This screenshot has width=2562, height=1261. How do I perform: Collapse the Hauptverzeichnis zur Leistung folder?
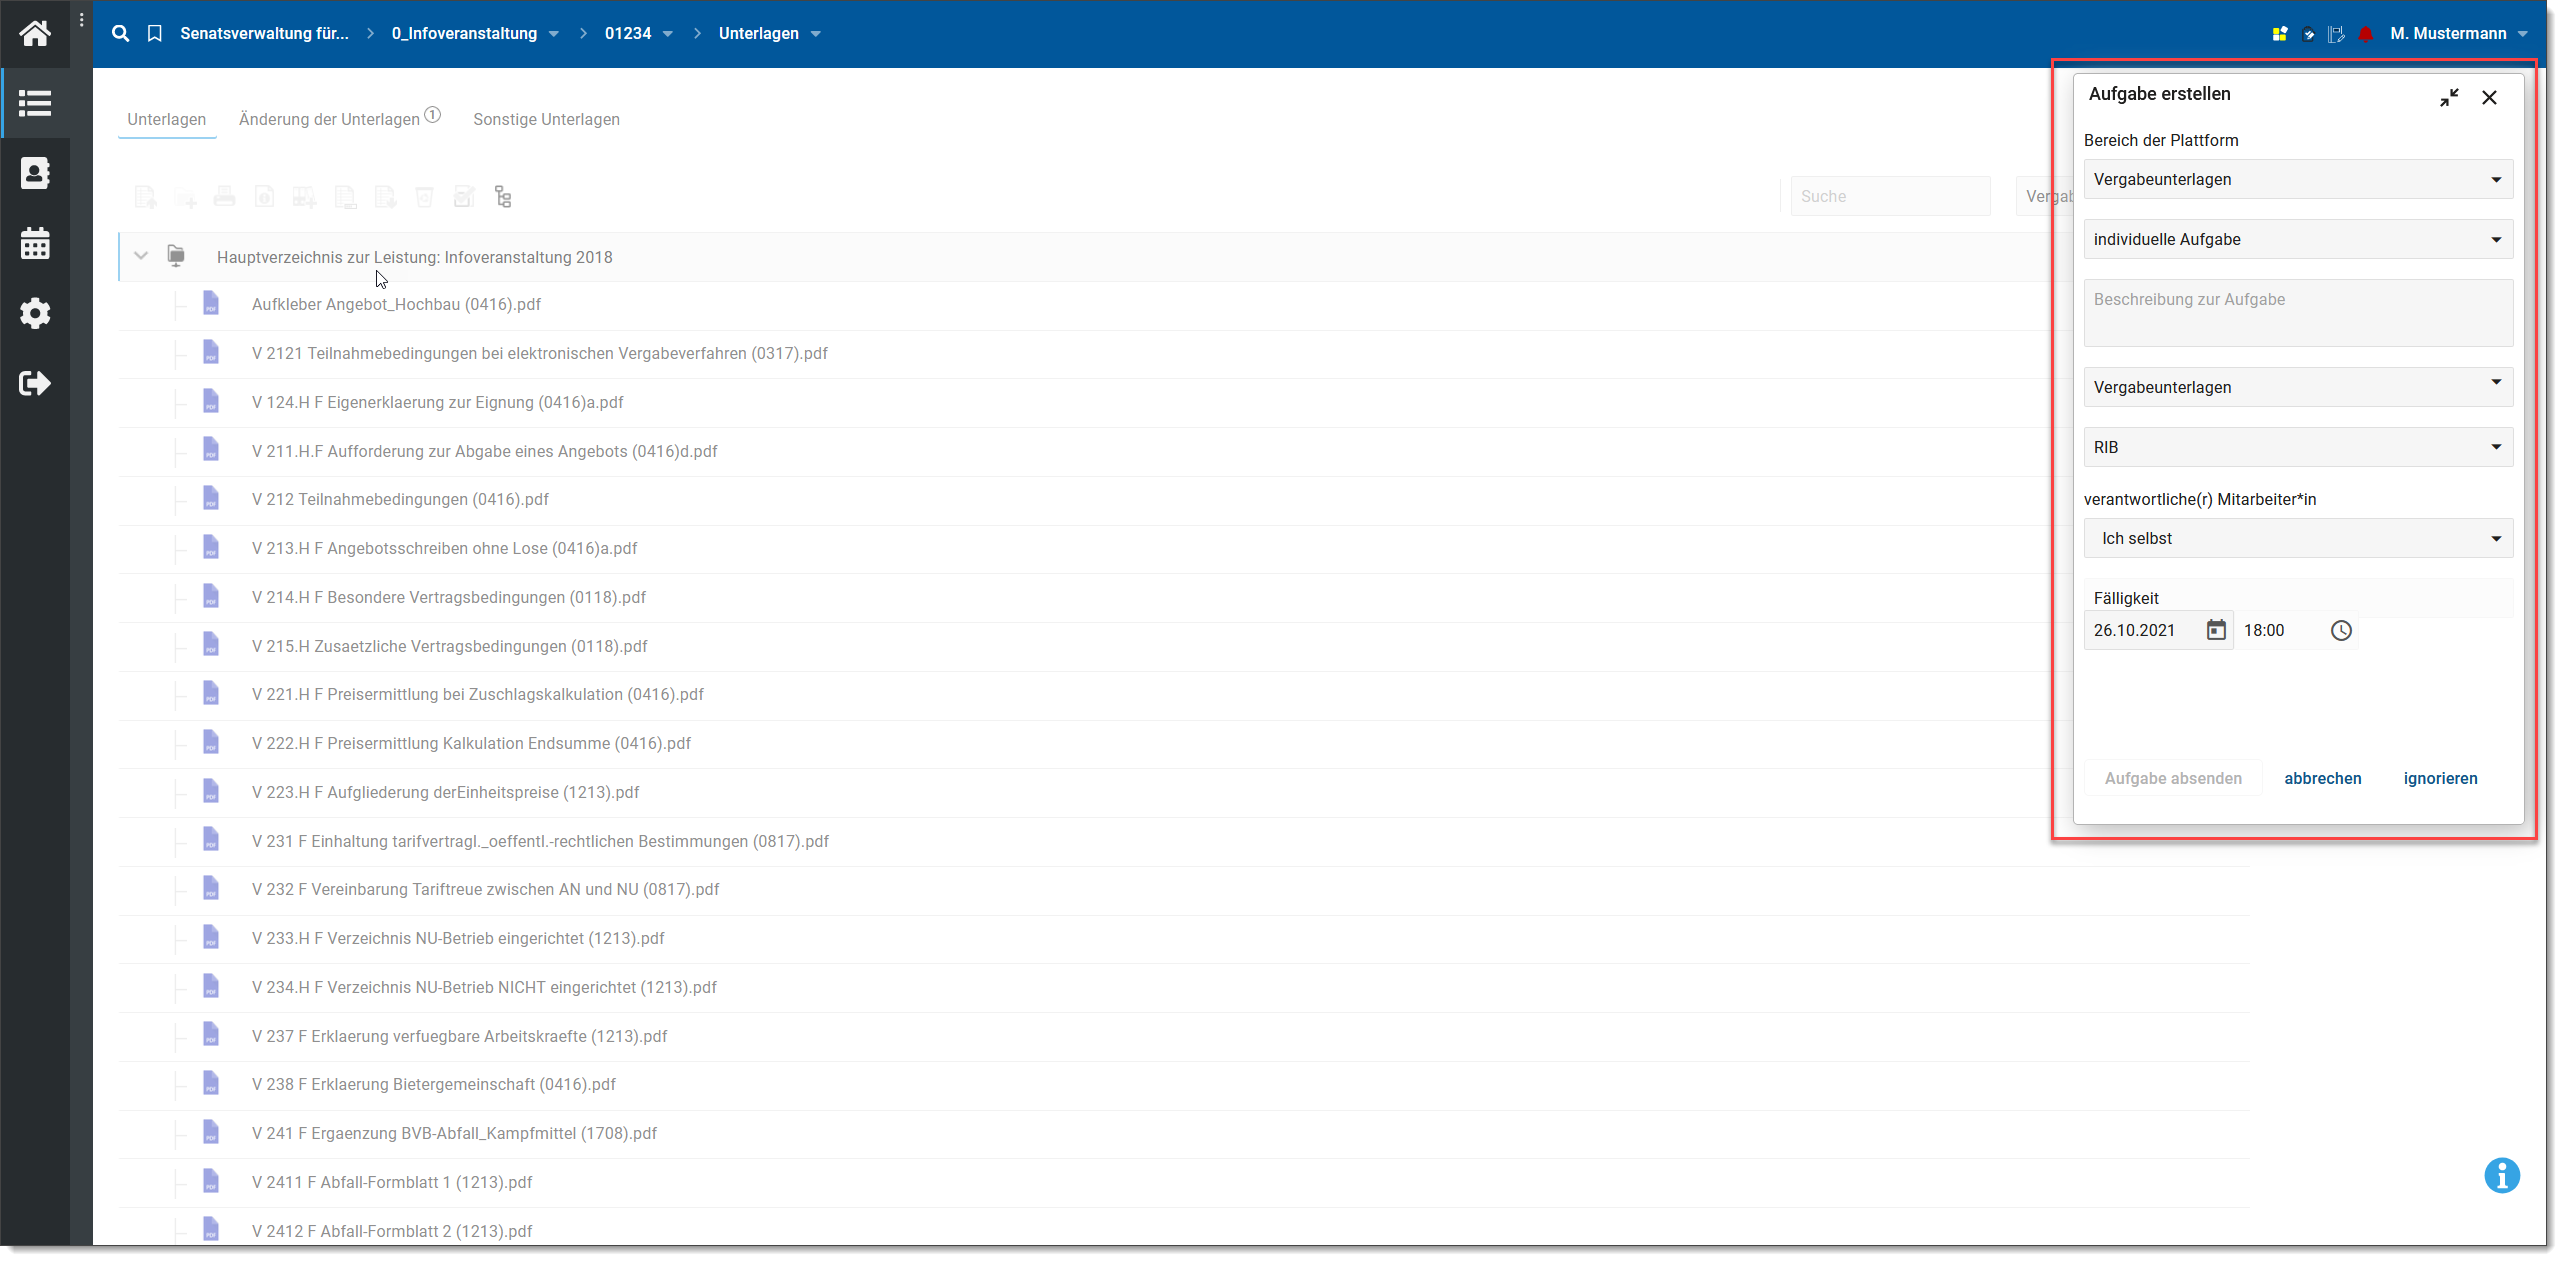pos(141,256)
